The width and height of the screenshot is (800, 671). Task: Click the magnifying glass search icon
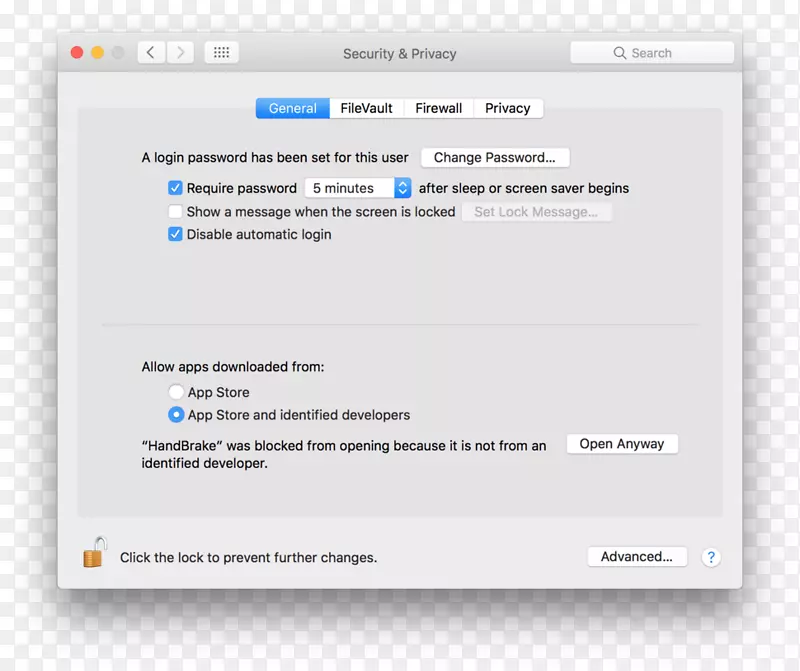click(x=620, y=53)
